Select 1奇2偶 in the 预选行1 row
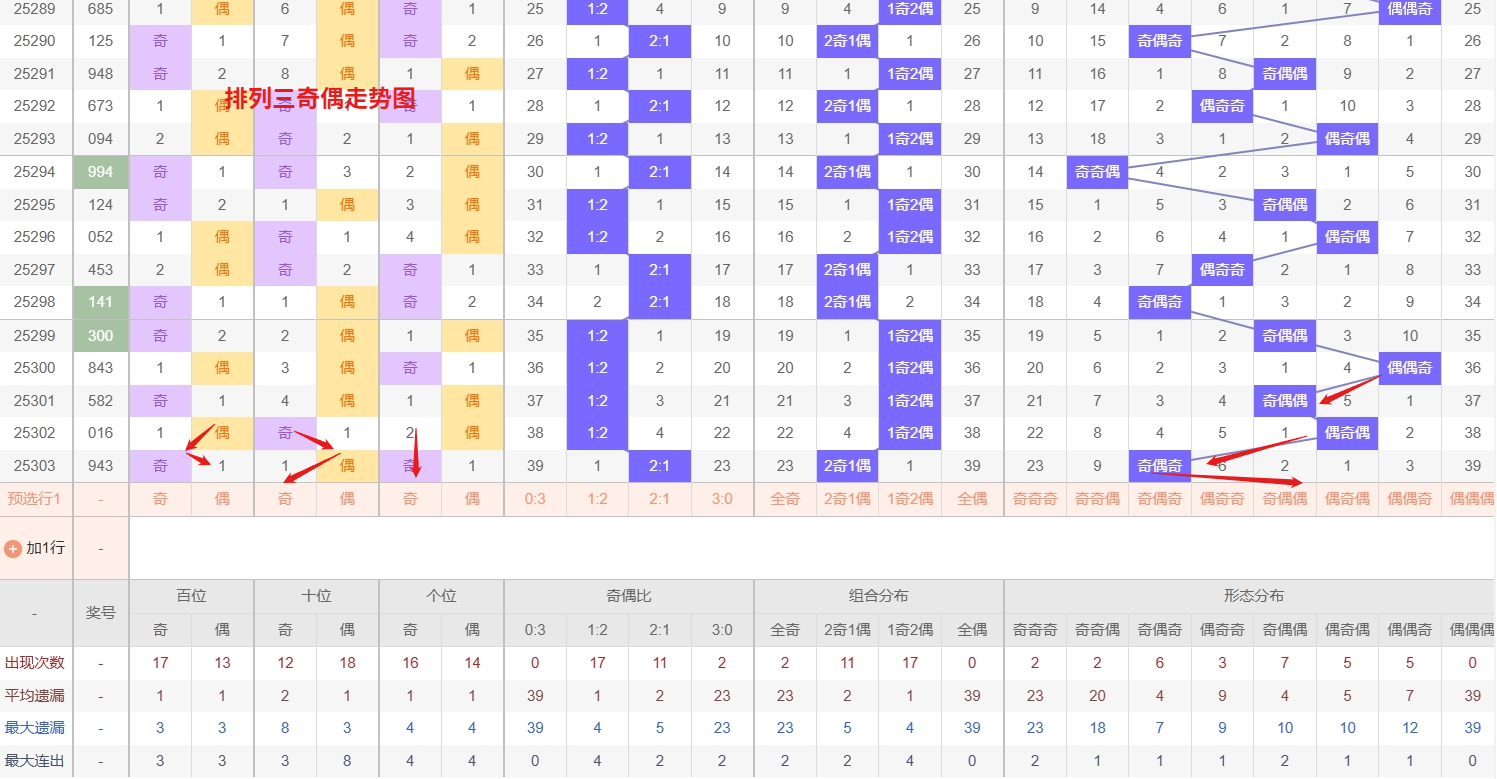Viewport: 1497px width, 779px height. [910, 498]
